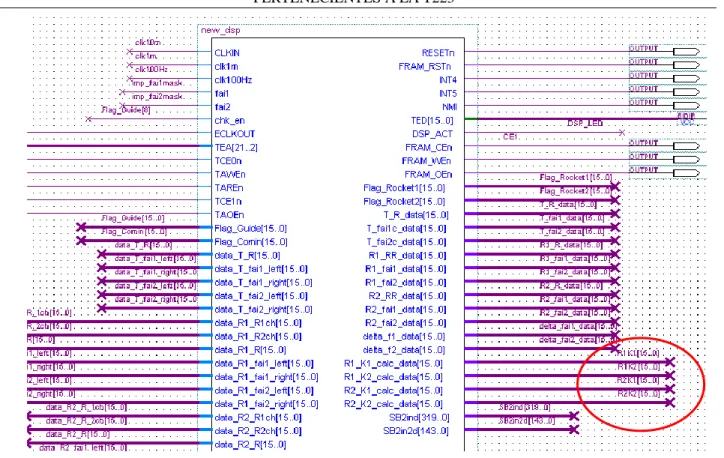Click the DSP_ACT port label
The width and height of the screenshot is (724, 458).
pos(433,134)
